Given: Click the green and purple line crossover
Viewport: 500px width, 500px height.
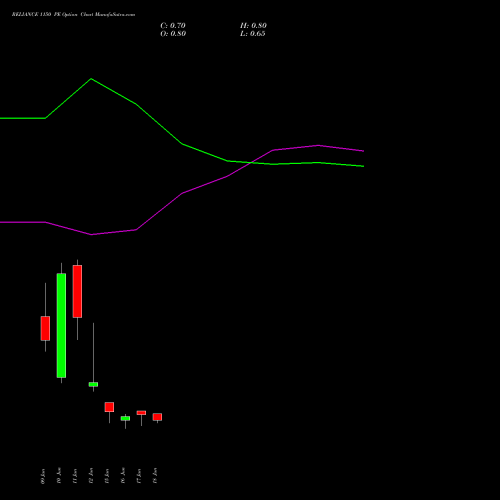Looking at the screenshot, I should point(252,162).
